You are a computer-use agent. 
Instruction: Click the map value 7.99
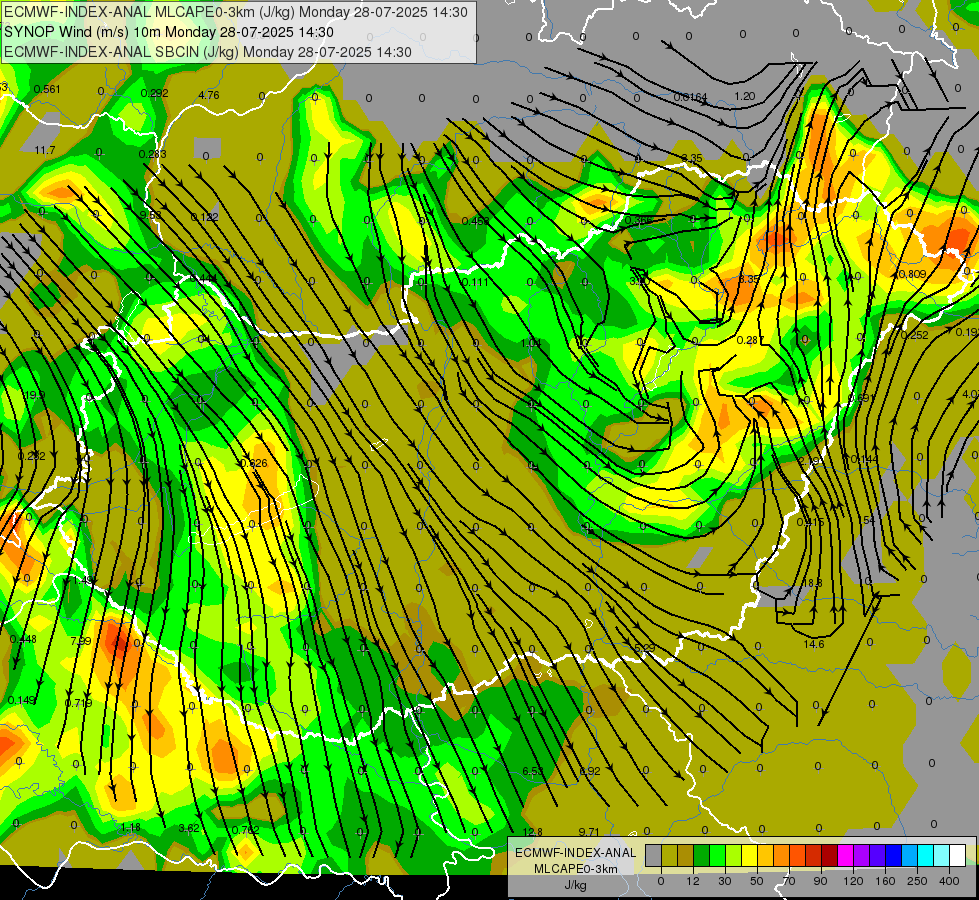tap(81, 641)
